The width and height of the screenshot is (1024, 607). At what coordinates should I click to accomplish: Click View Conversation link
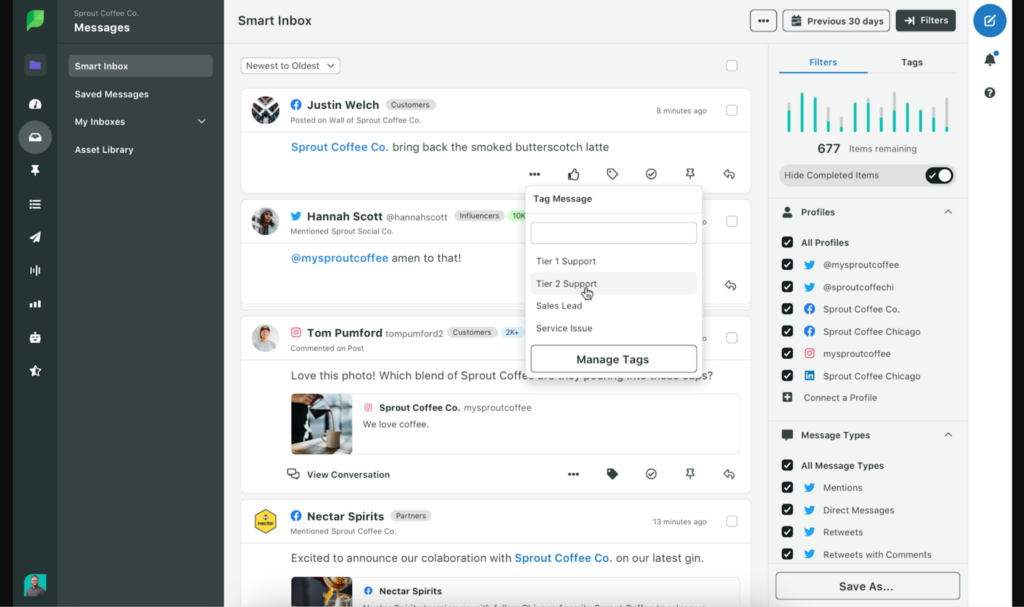(338, 474)
